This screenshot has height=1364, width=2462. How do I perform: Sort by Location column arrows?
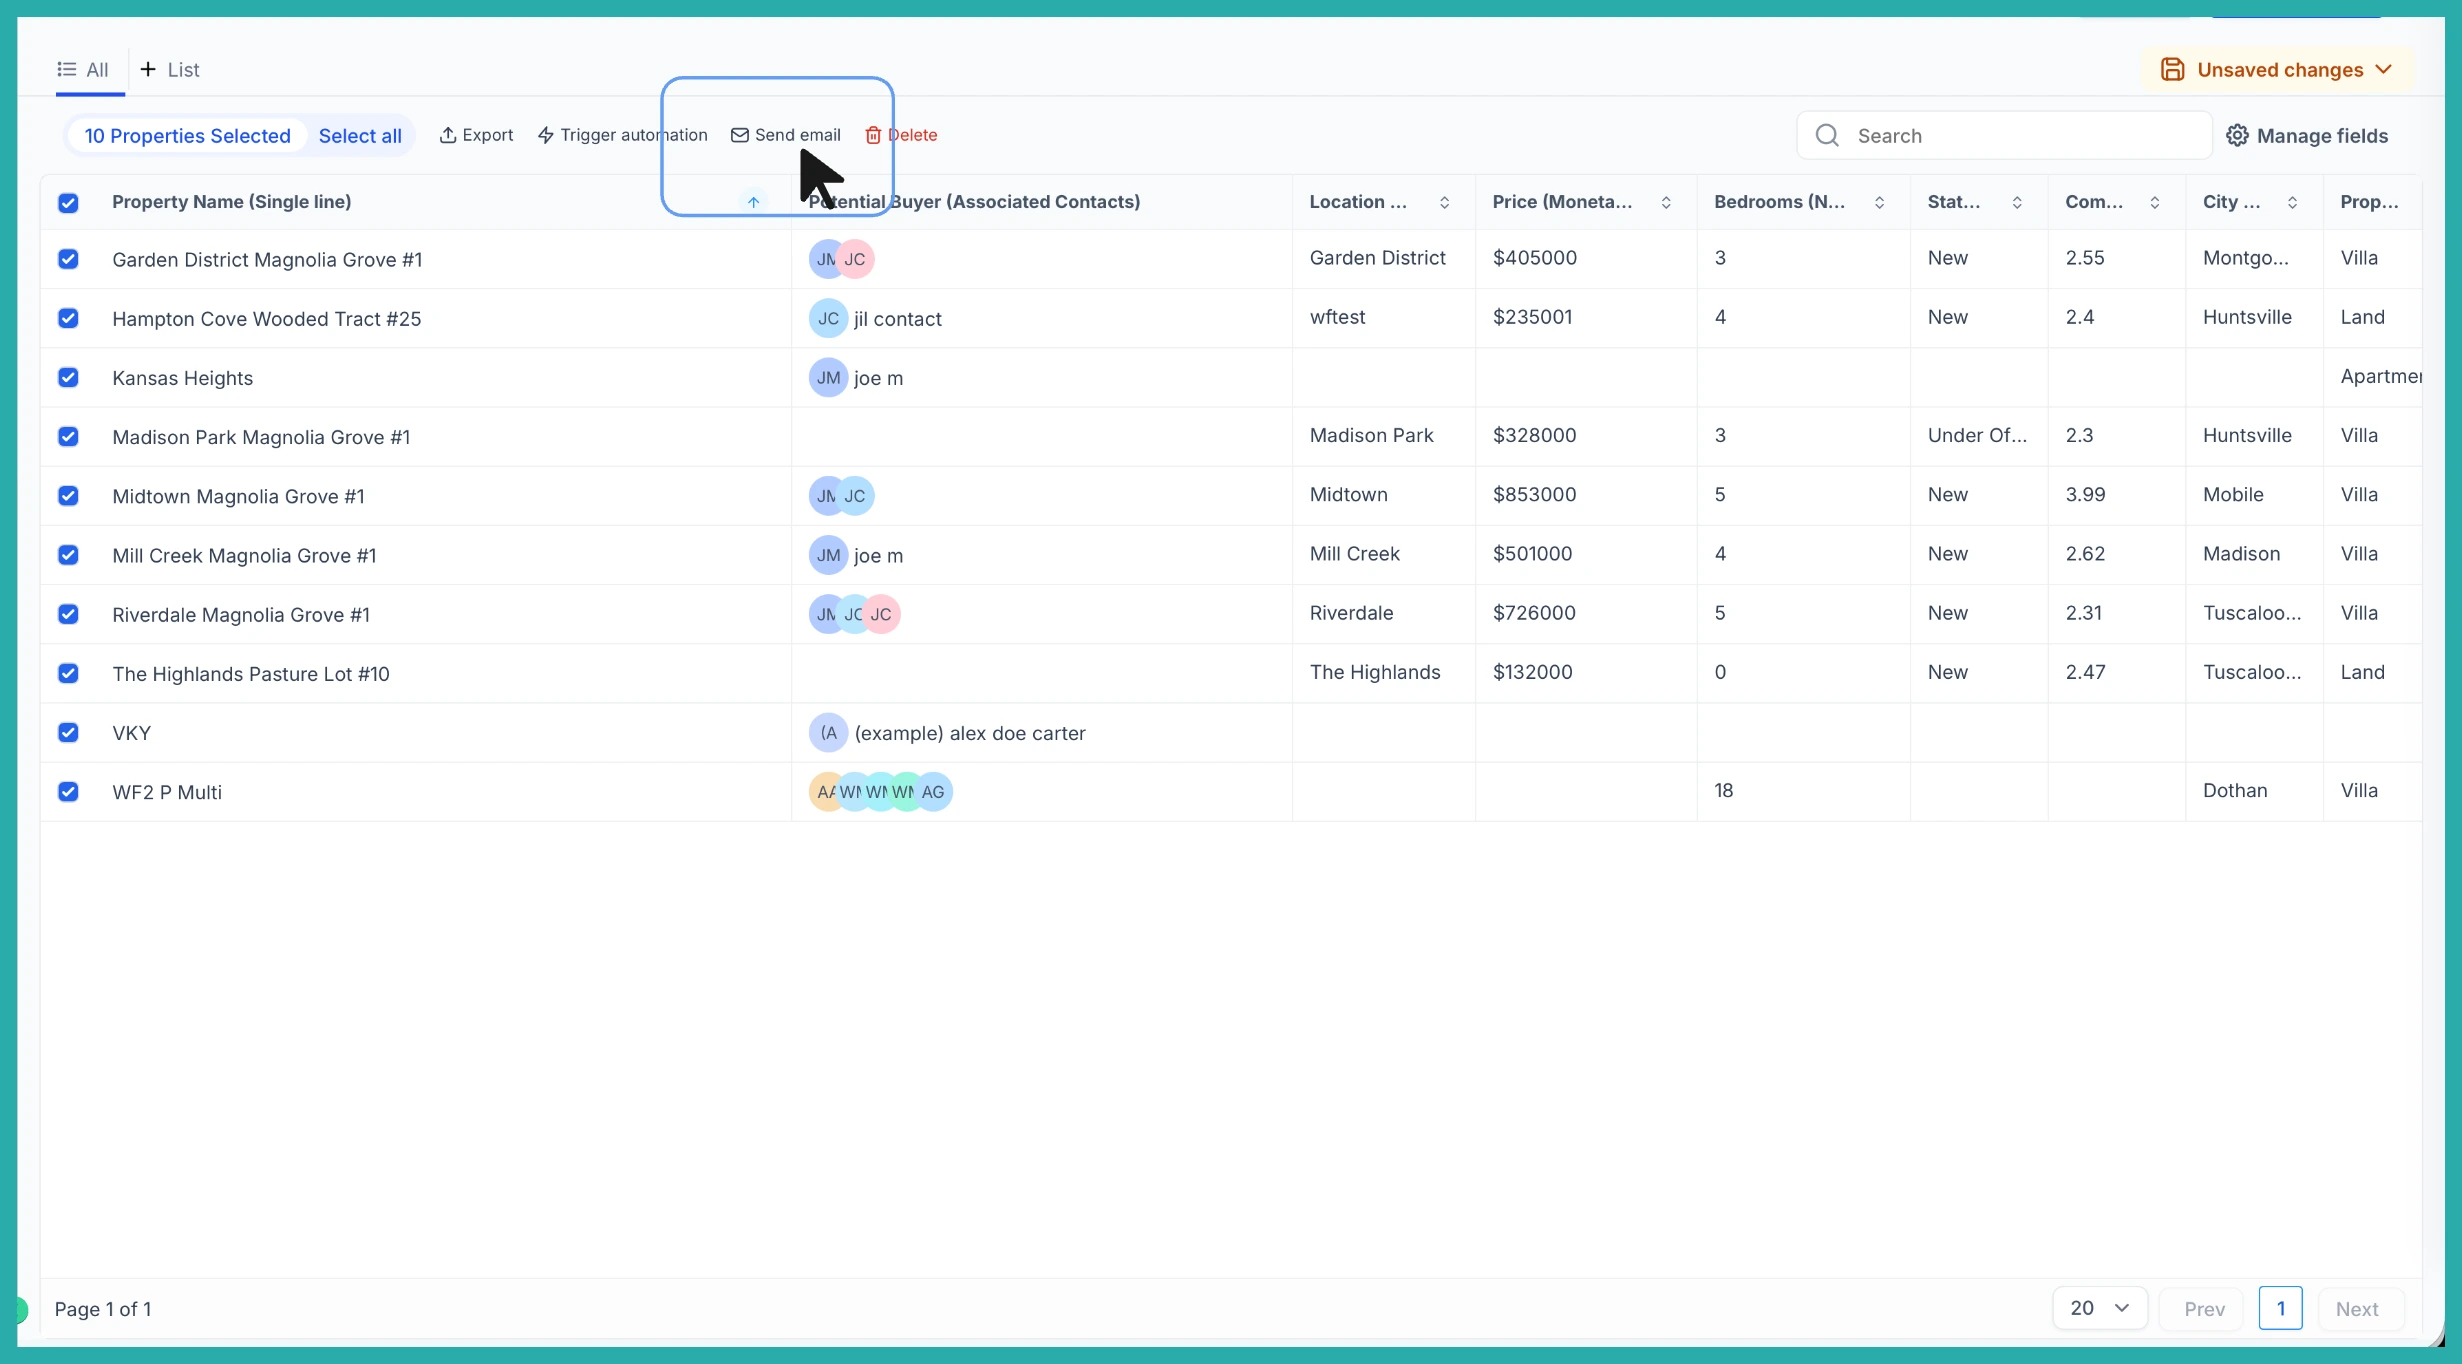1444,202
